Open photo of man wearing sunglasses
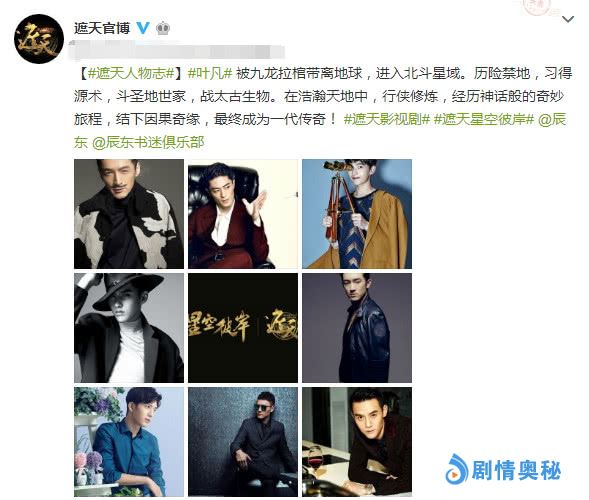 click(x=243, y=442)
